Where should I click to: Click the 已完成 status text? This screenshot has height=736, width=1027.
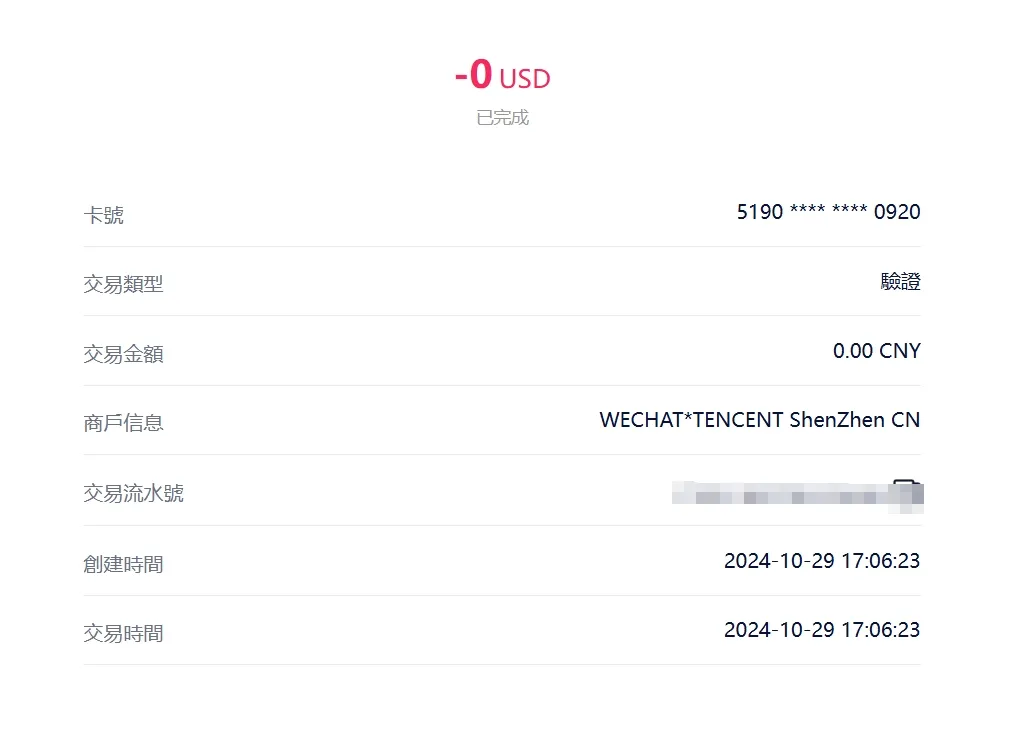point(502,118)
